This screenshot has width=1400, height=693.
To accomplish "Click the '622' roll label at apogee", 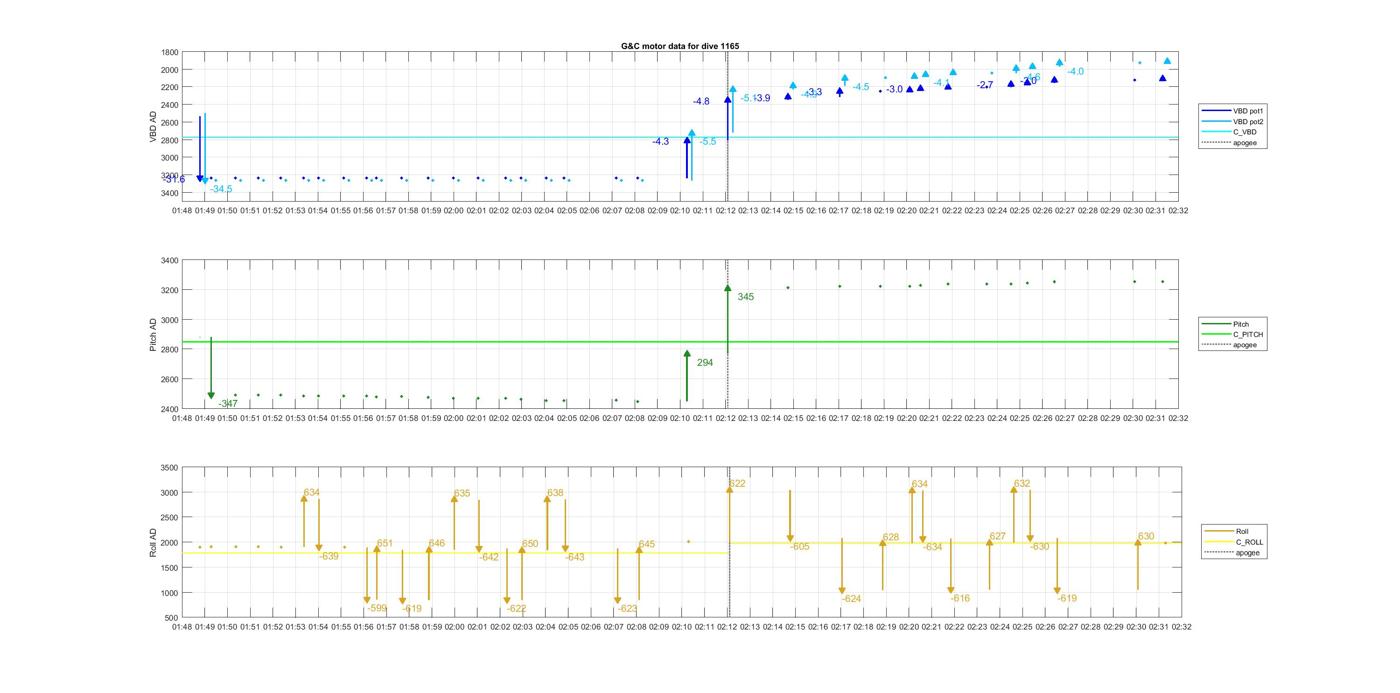I will click(737, 484).
